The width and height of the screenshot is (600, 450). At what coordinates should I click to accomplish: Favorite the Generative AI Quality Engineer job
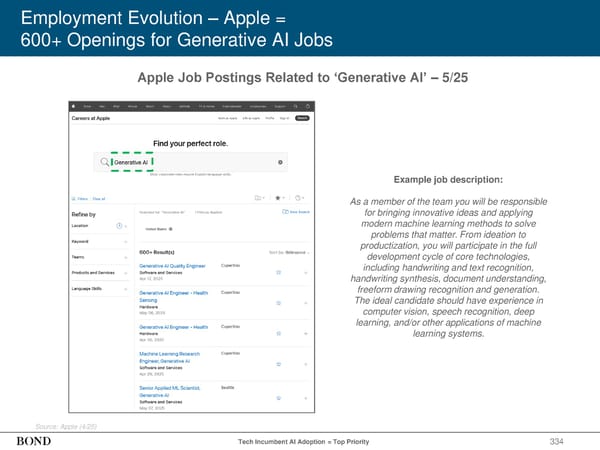[x=279, y=271]
